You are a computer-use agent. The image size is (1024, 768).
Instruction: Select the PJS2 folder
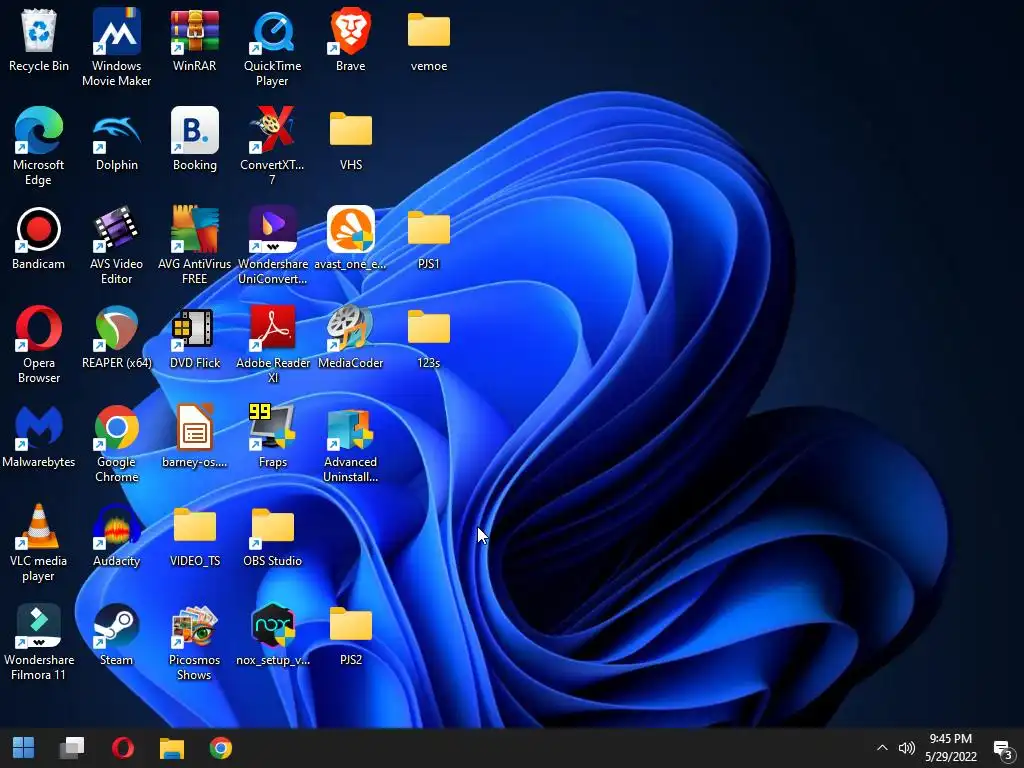[351, 636]
